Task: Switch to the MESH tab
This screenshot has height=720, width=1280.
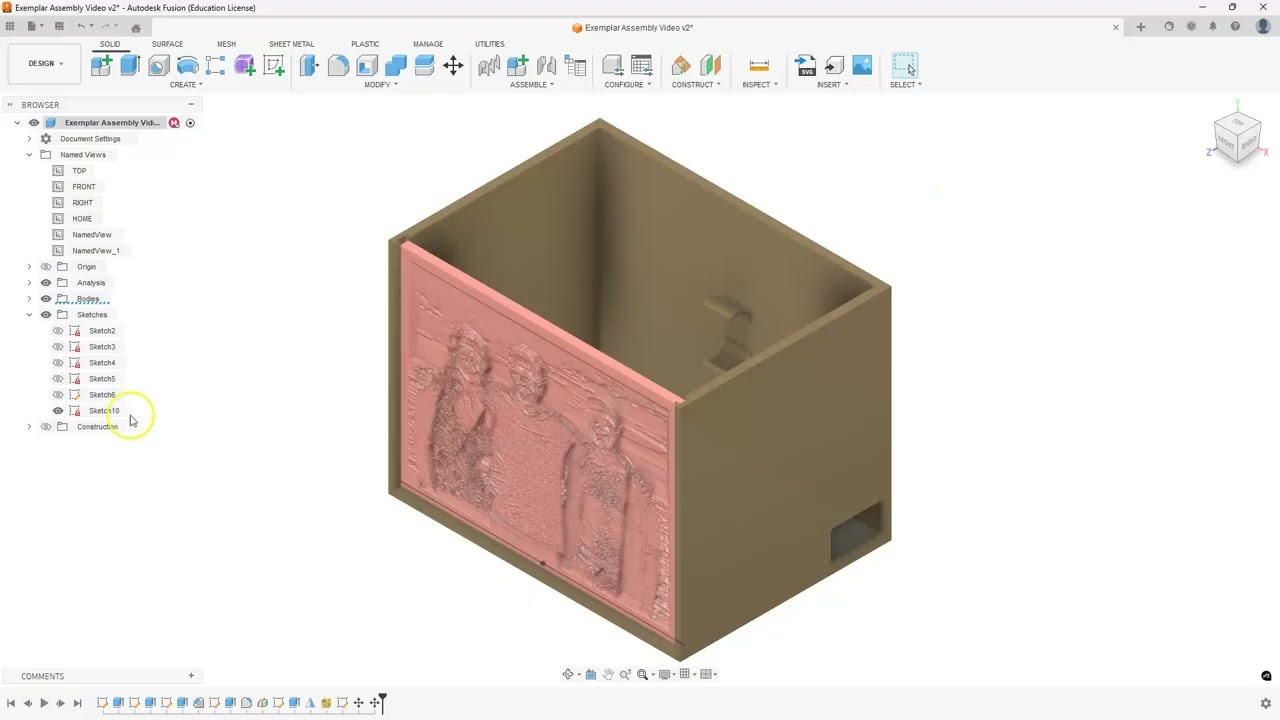Action: coord(226,44)
